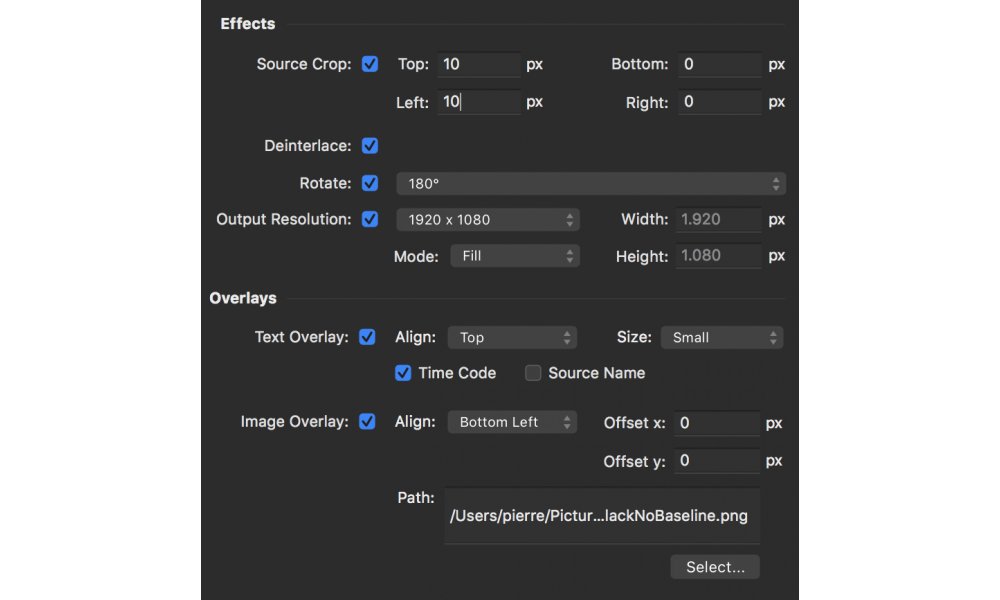Disable the Source Crop effect
1000x600 pixels.
pyautogui.click(x=370, y=64)
